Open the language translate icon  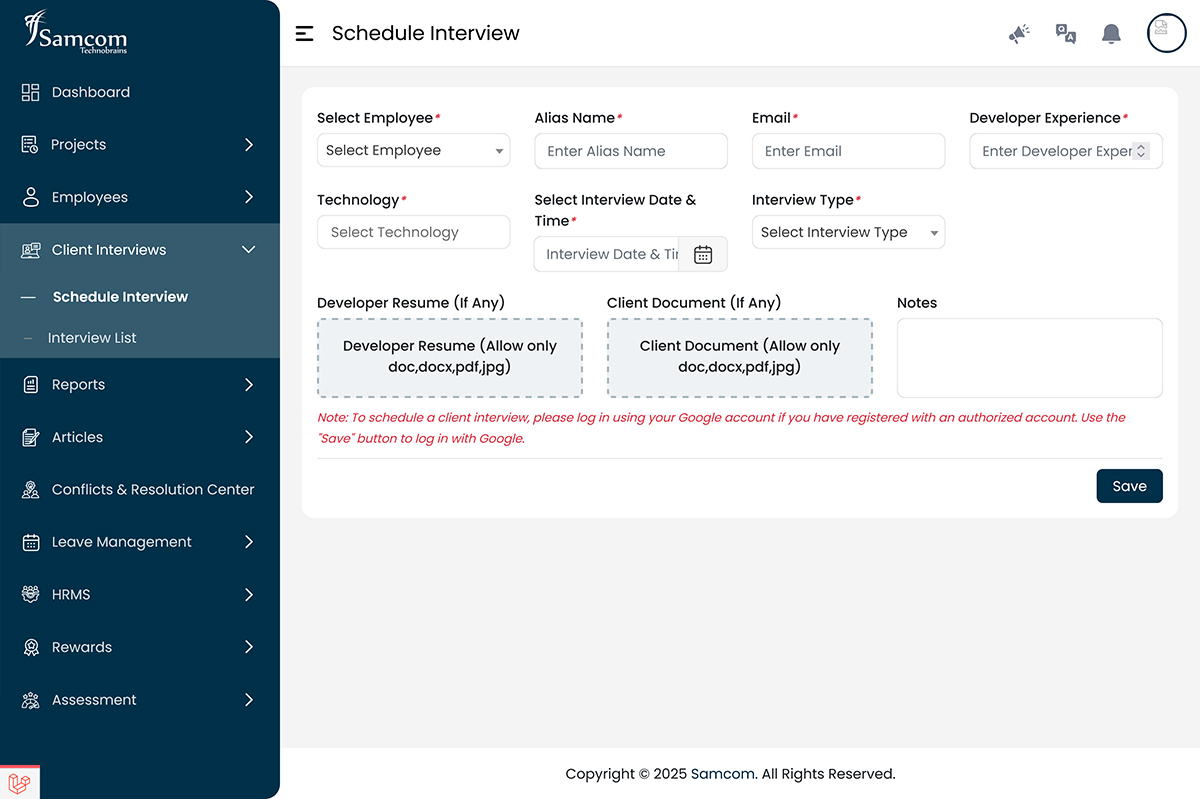(x=1066, y=34)
